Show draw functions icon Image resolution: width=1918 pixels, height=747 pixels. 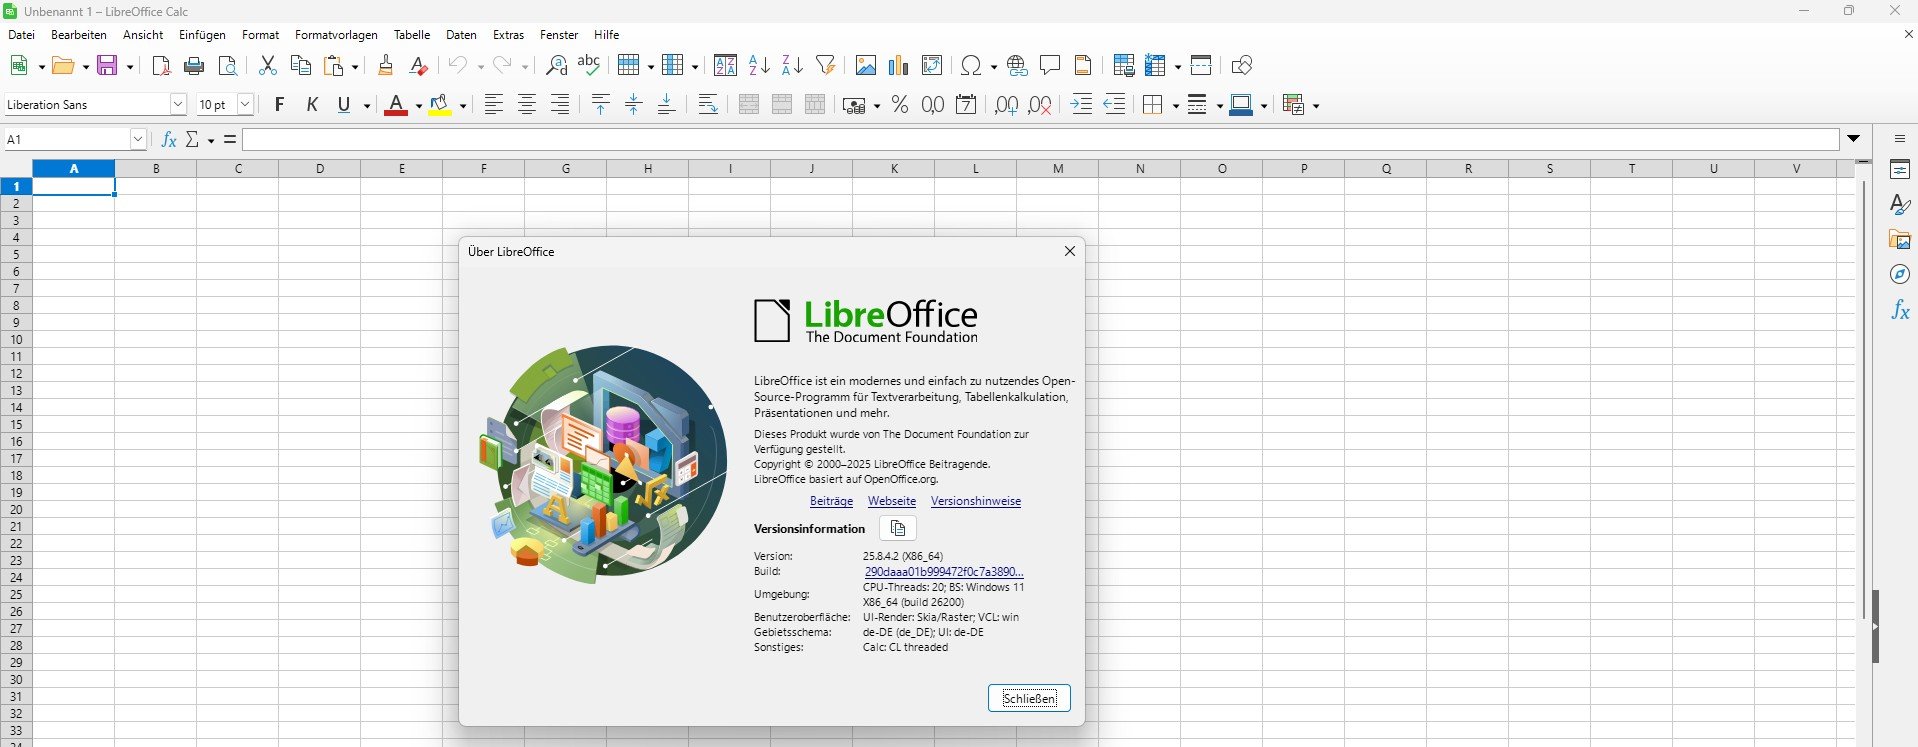point(1242,66)
